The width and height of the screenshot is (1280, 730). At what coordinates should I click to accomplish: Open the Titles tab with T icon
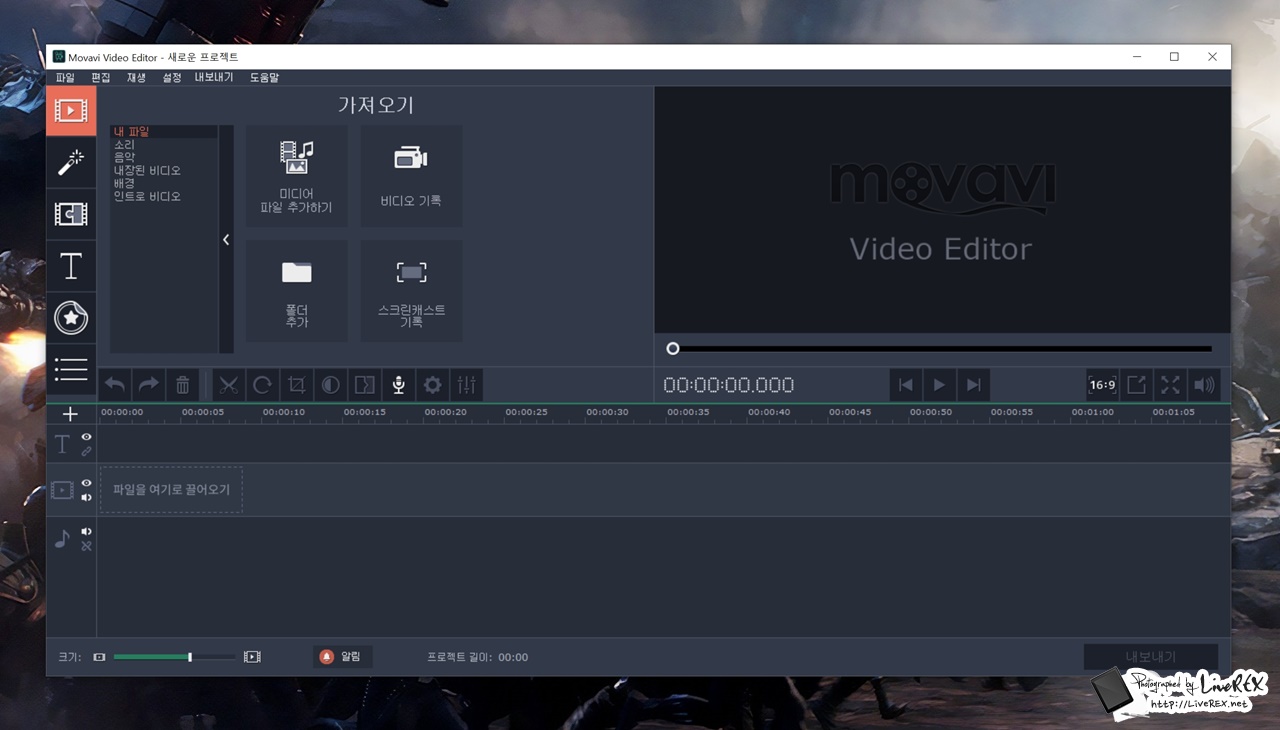pyautogui.click(x=71, y=266)
